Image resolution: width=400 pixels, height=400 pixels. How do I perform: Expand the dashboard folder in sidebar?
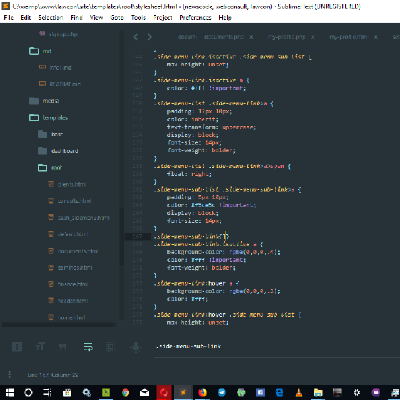pyautogui.click(x=65, y=151)
